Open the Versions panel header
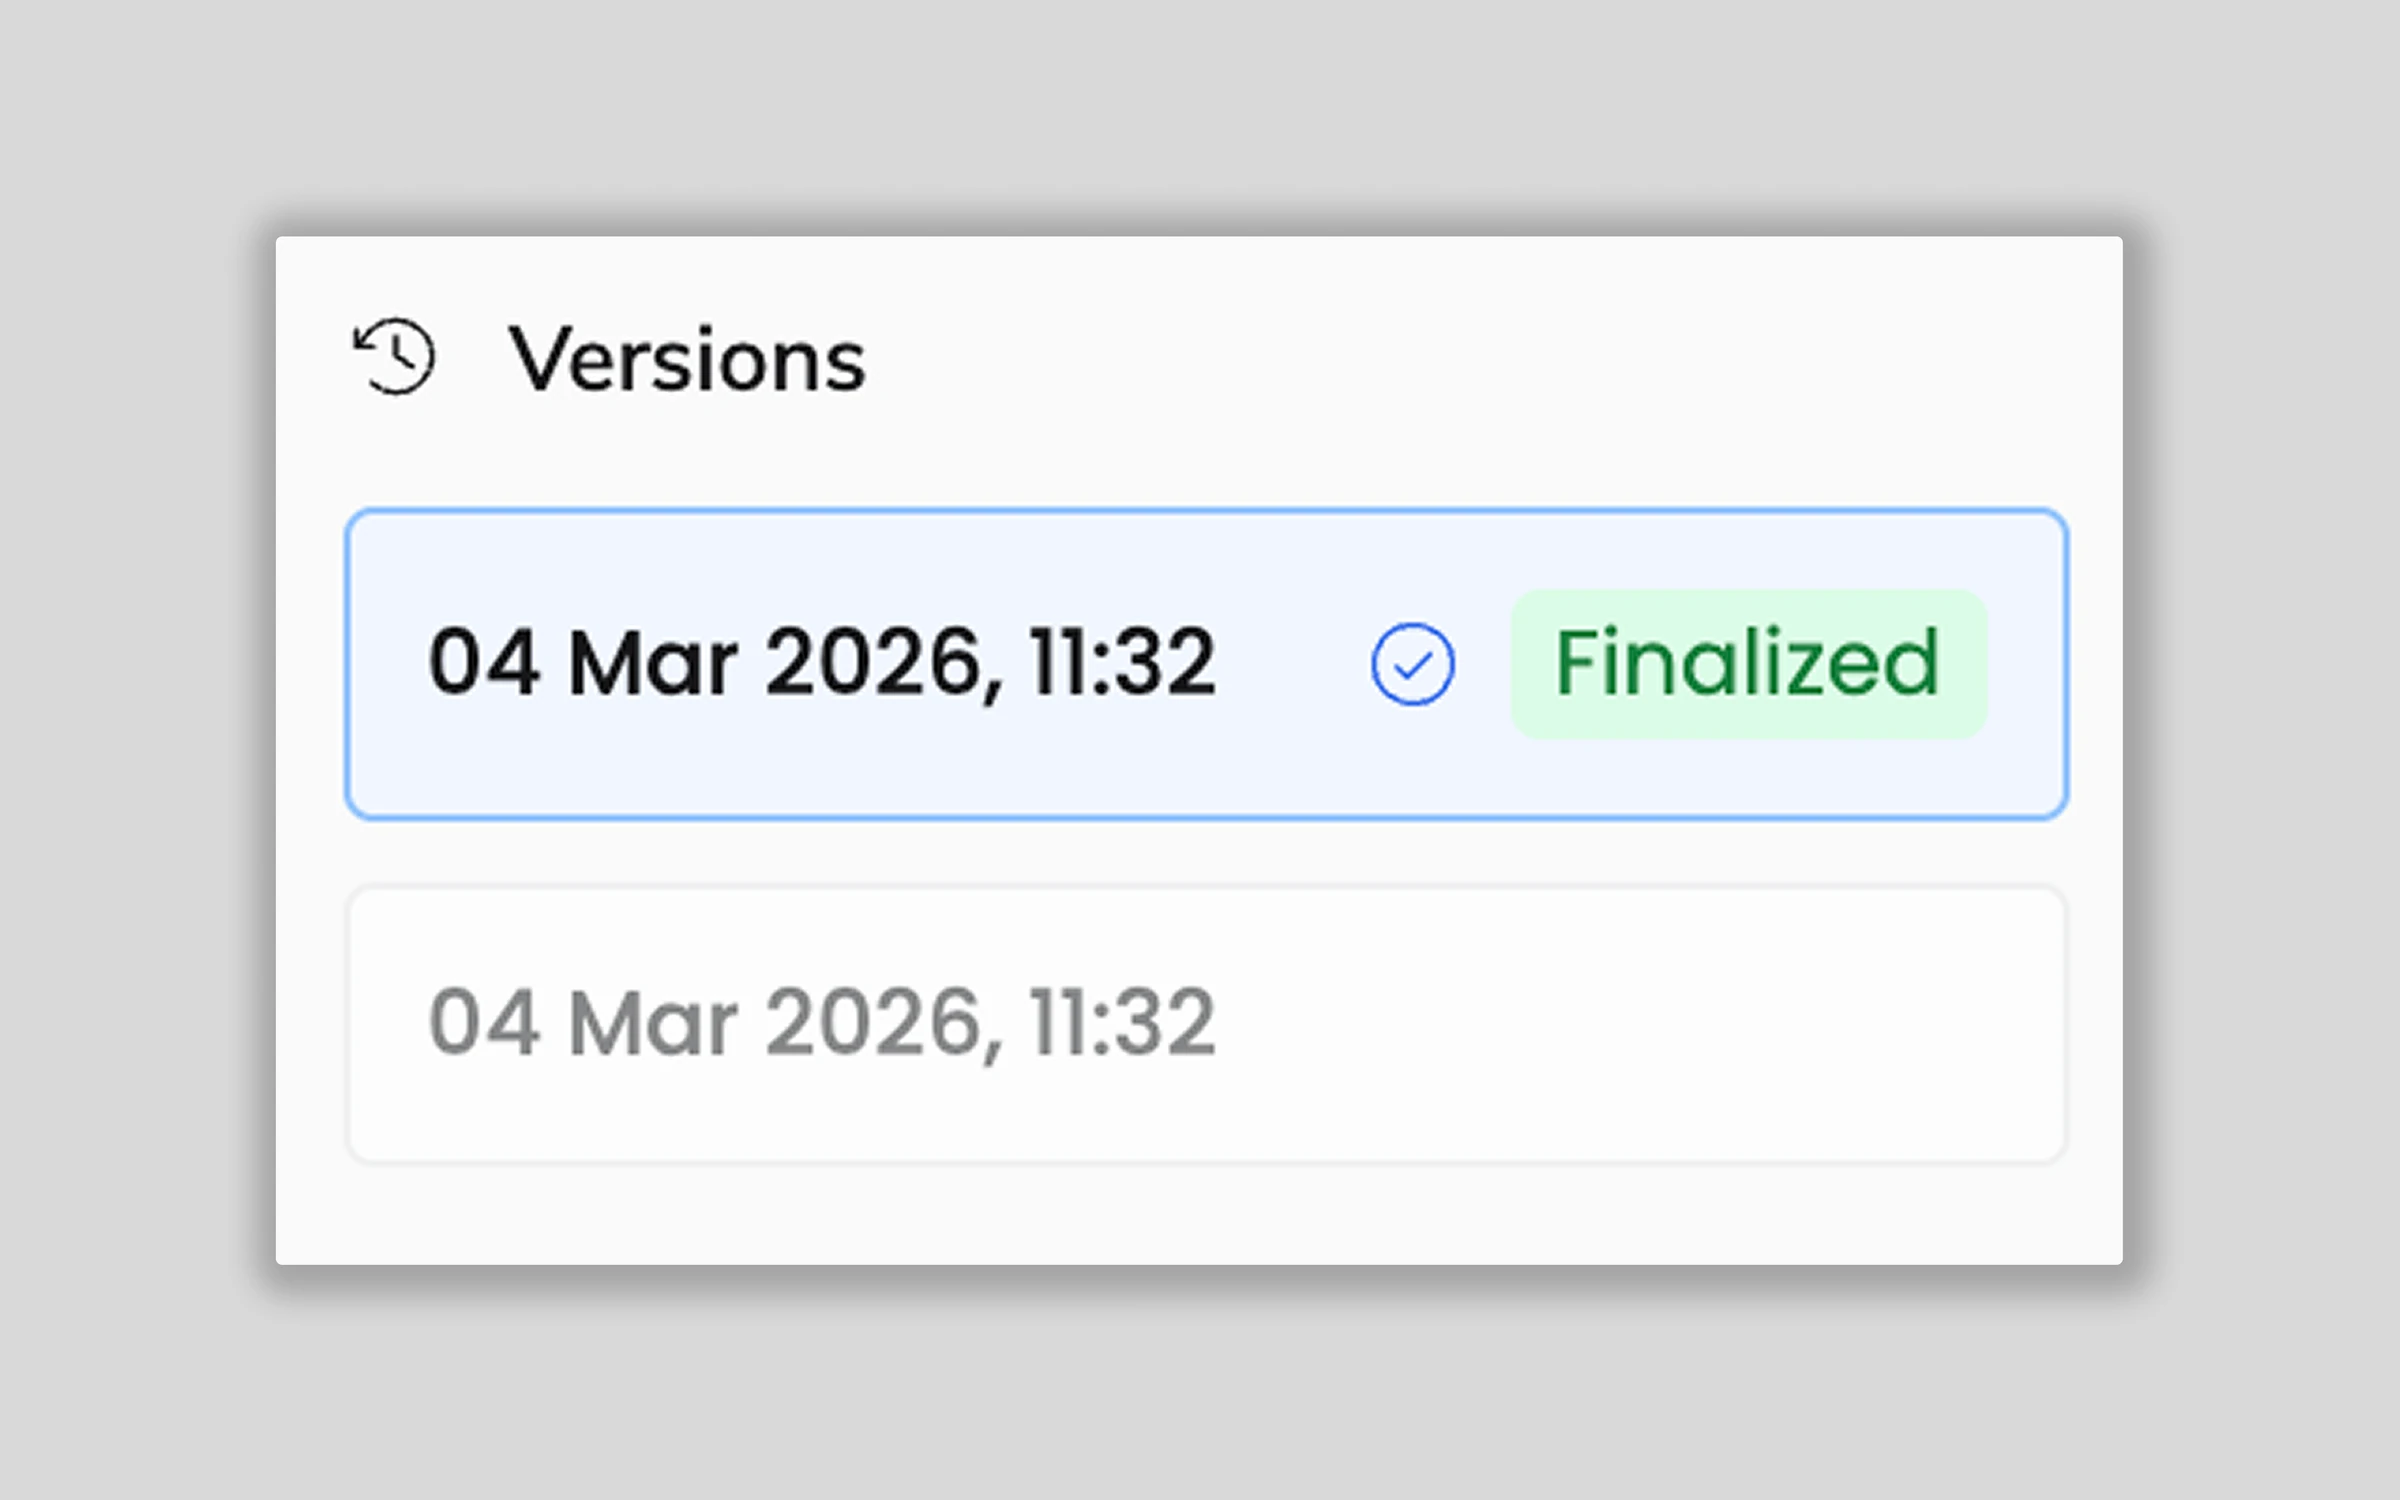 [688, 360]
